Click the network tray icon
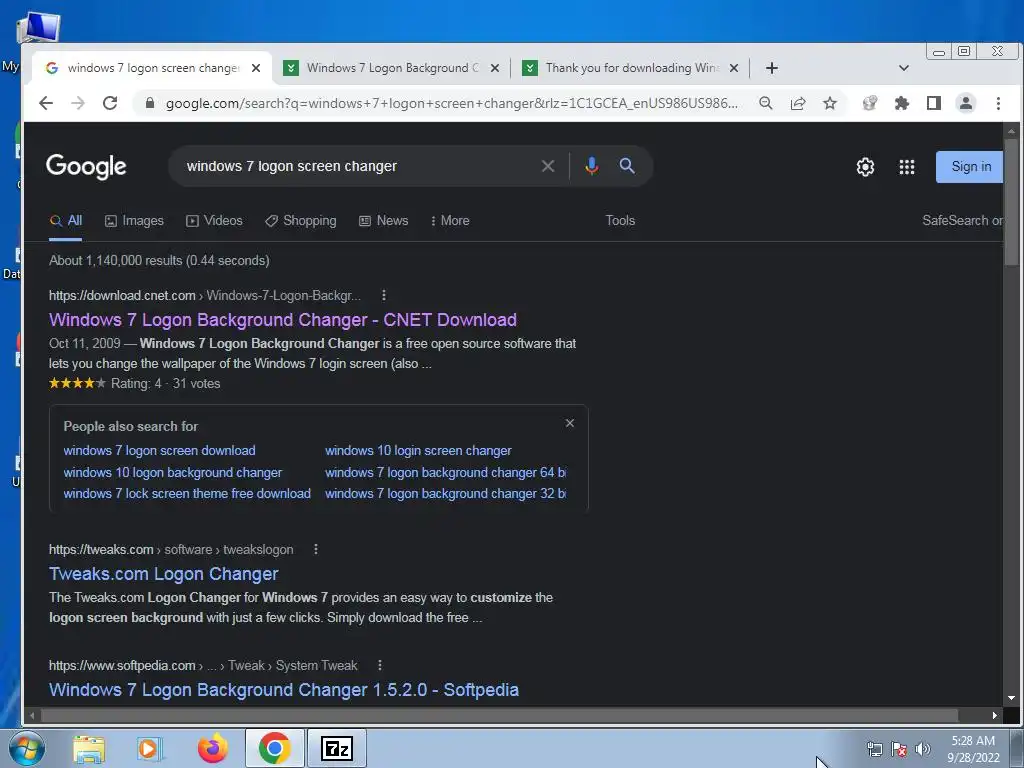Image resolution: width=1024 pixels, height=768 pixels. point(874,749)
